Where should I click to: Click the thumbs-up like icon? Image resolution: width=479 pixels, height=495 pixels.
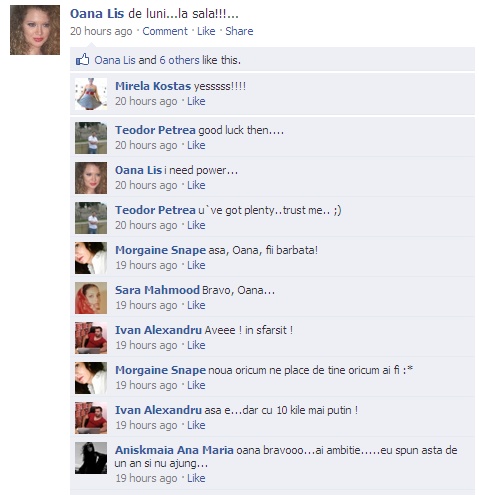pos(82,60)
